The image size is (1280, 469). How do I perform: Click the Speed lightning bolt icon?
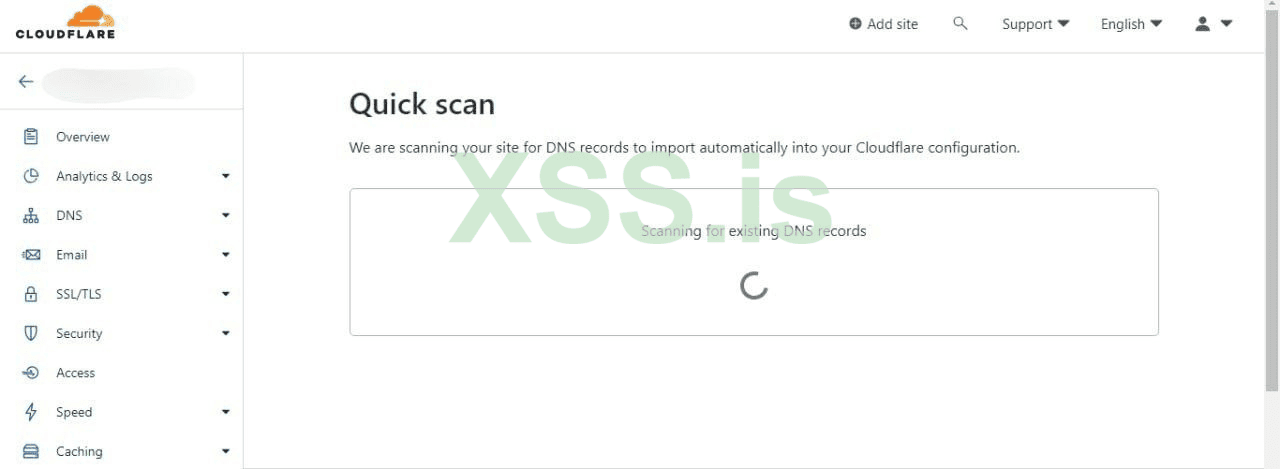[x=31, y=412]
